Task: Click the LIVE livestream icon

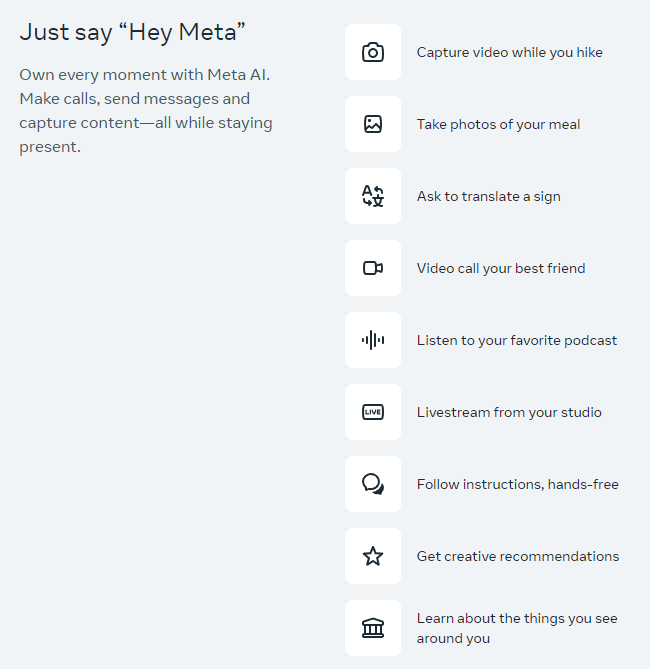Action: (373, 412)
